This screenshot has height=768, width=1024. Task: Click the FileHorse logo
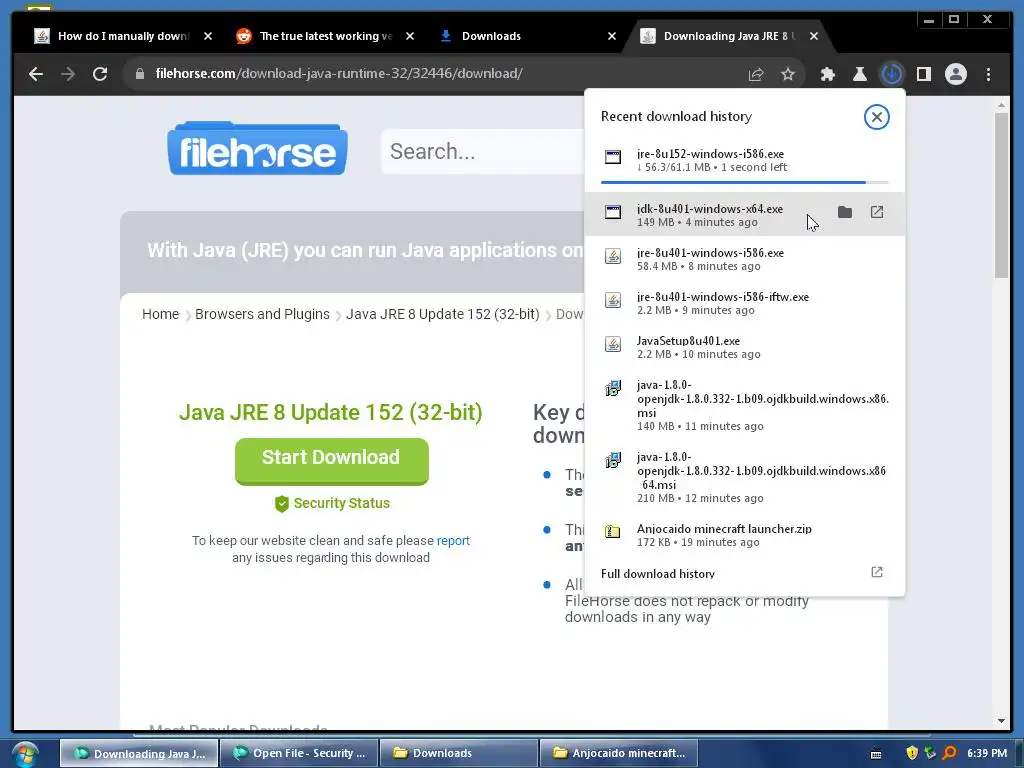click(x=257, y=148)
